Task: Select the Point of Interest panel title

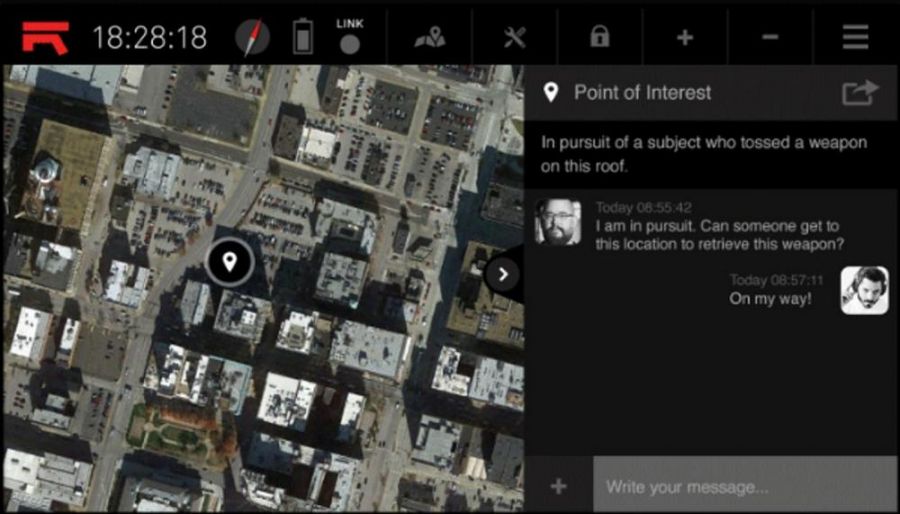Action: [642, 93]
